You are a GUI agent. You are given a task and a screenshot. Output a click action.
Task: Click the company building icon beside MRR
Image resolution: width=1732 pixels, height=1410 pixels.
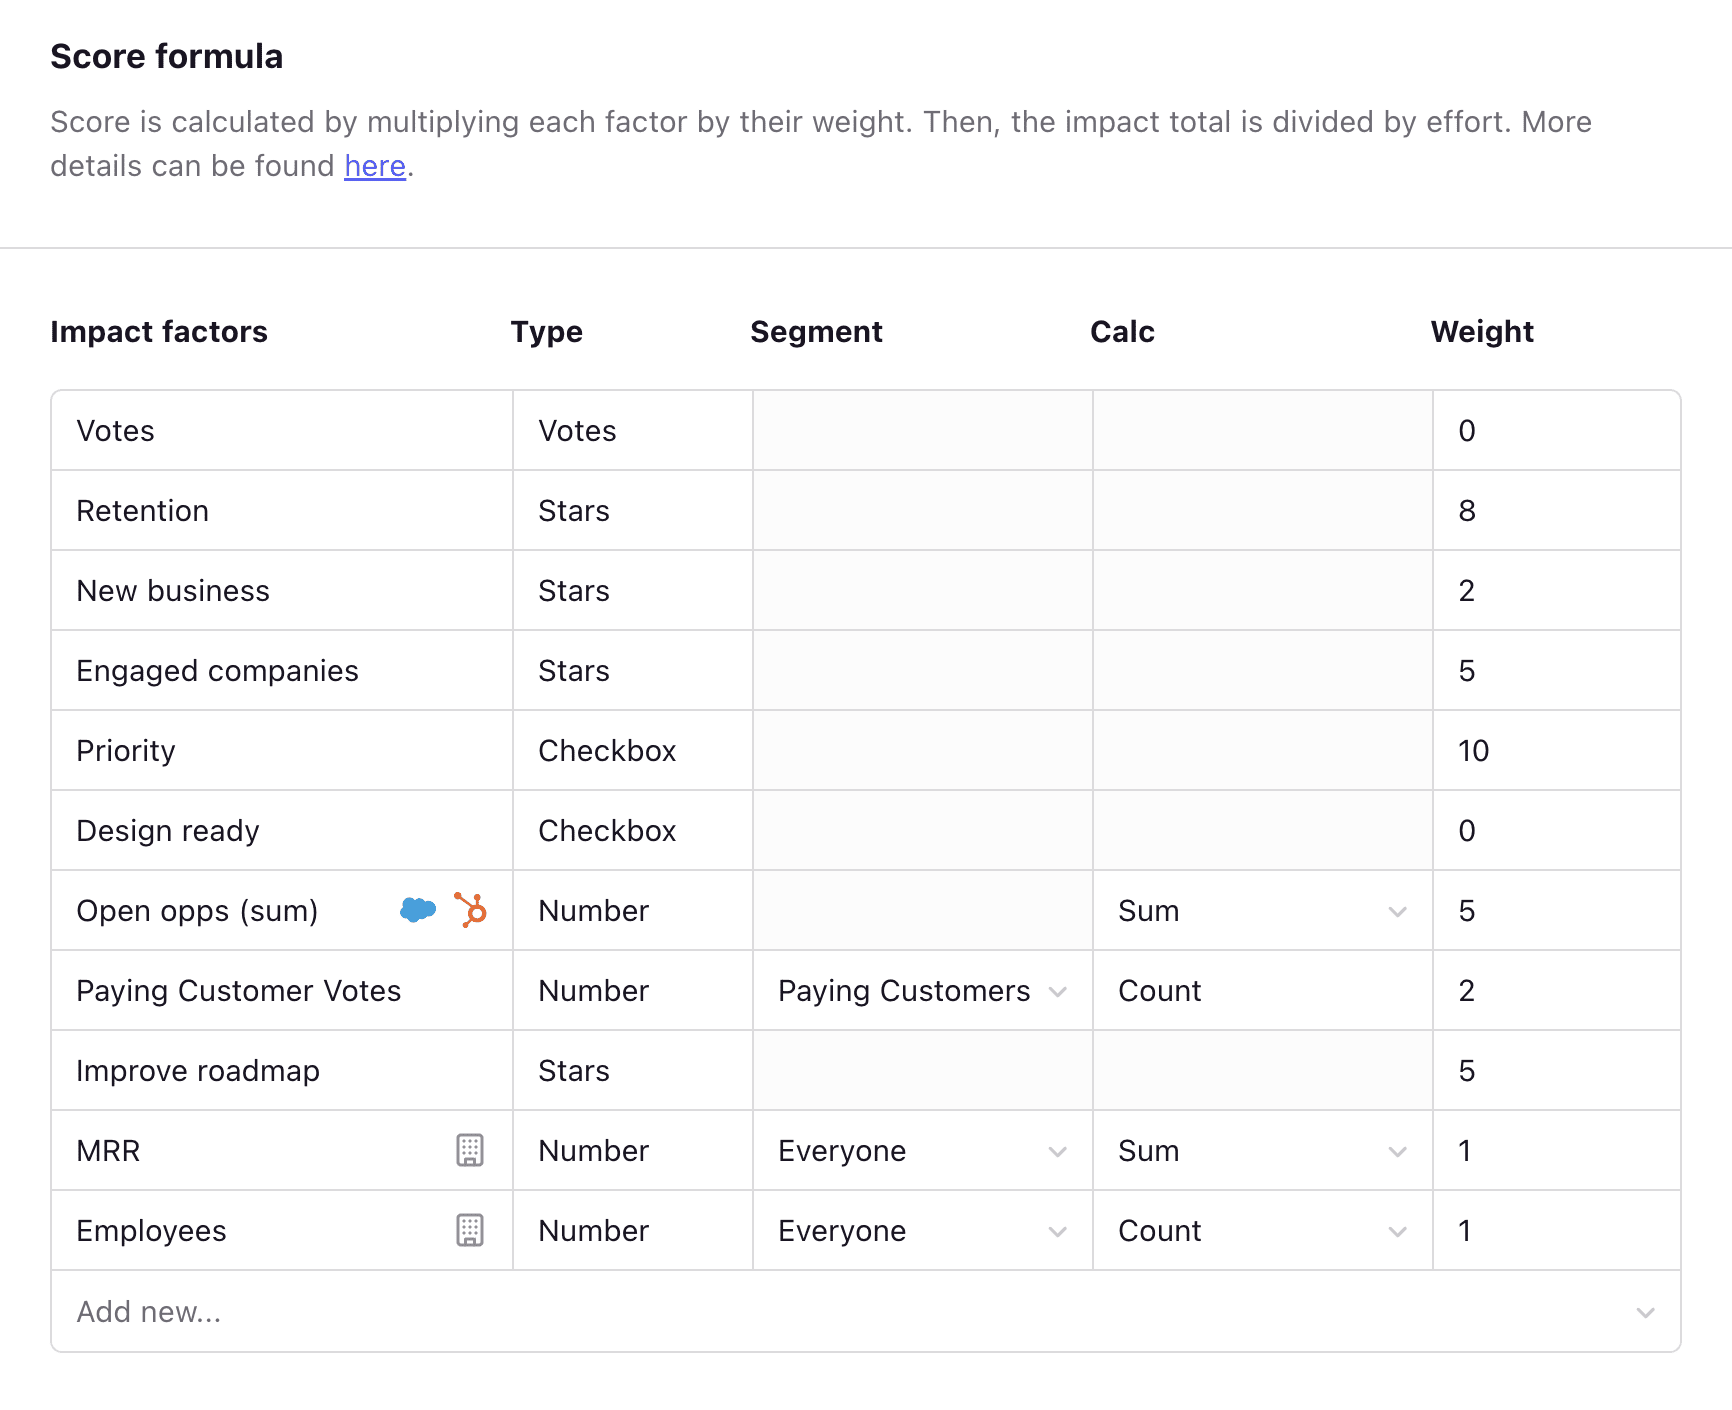[x=470, y=1150]
